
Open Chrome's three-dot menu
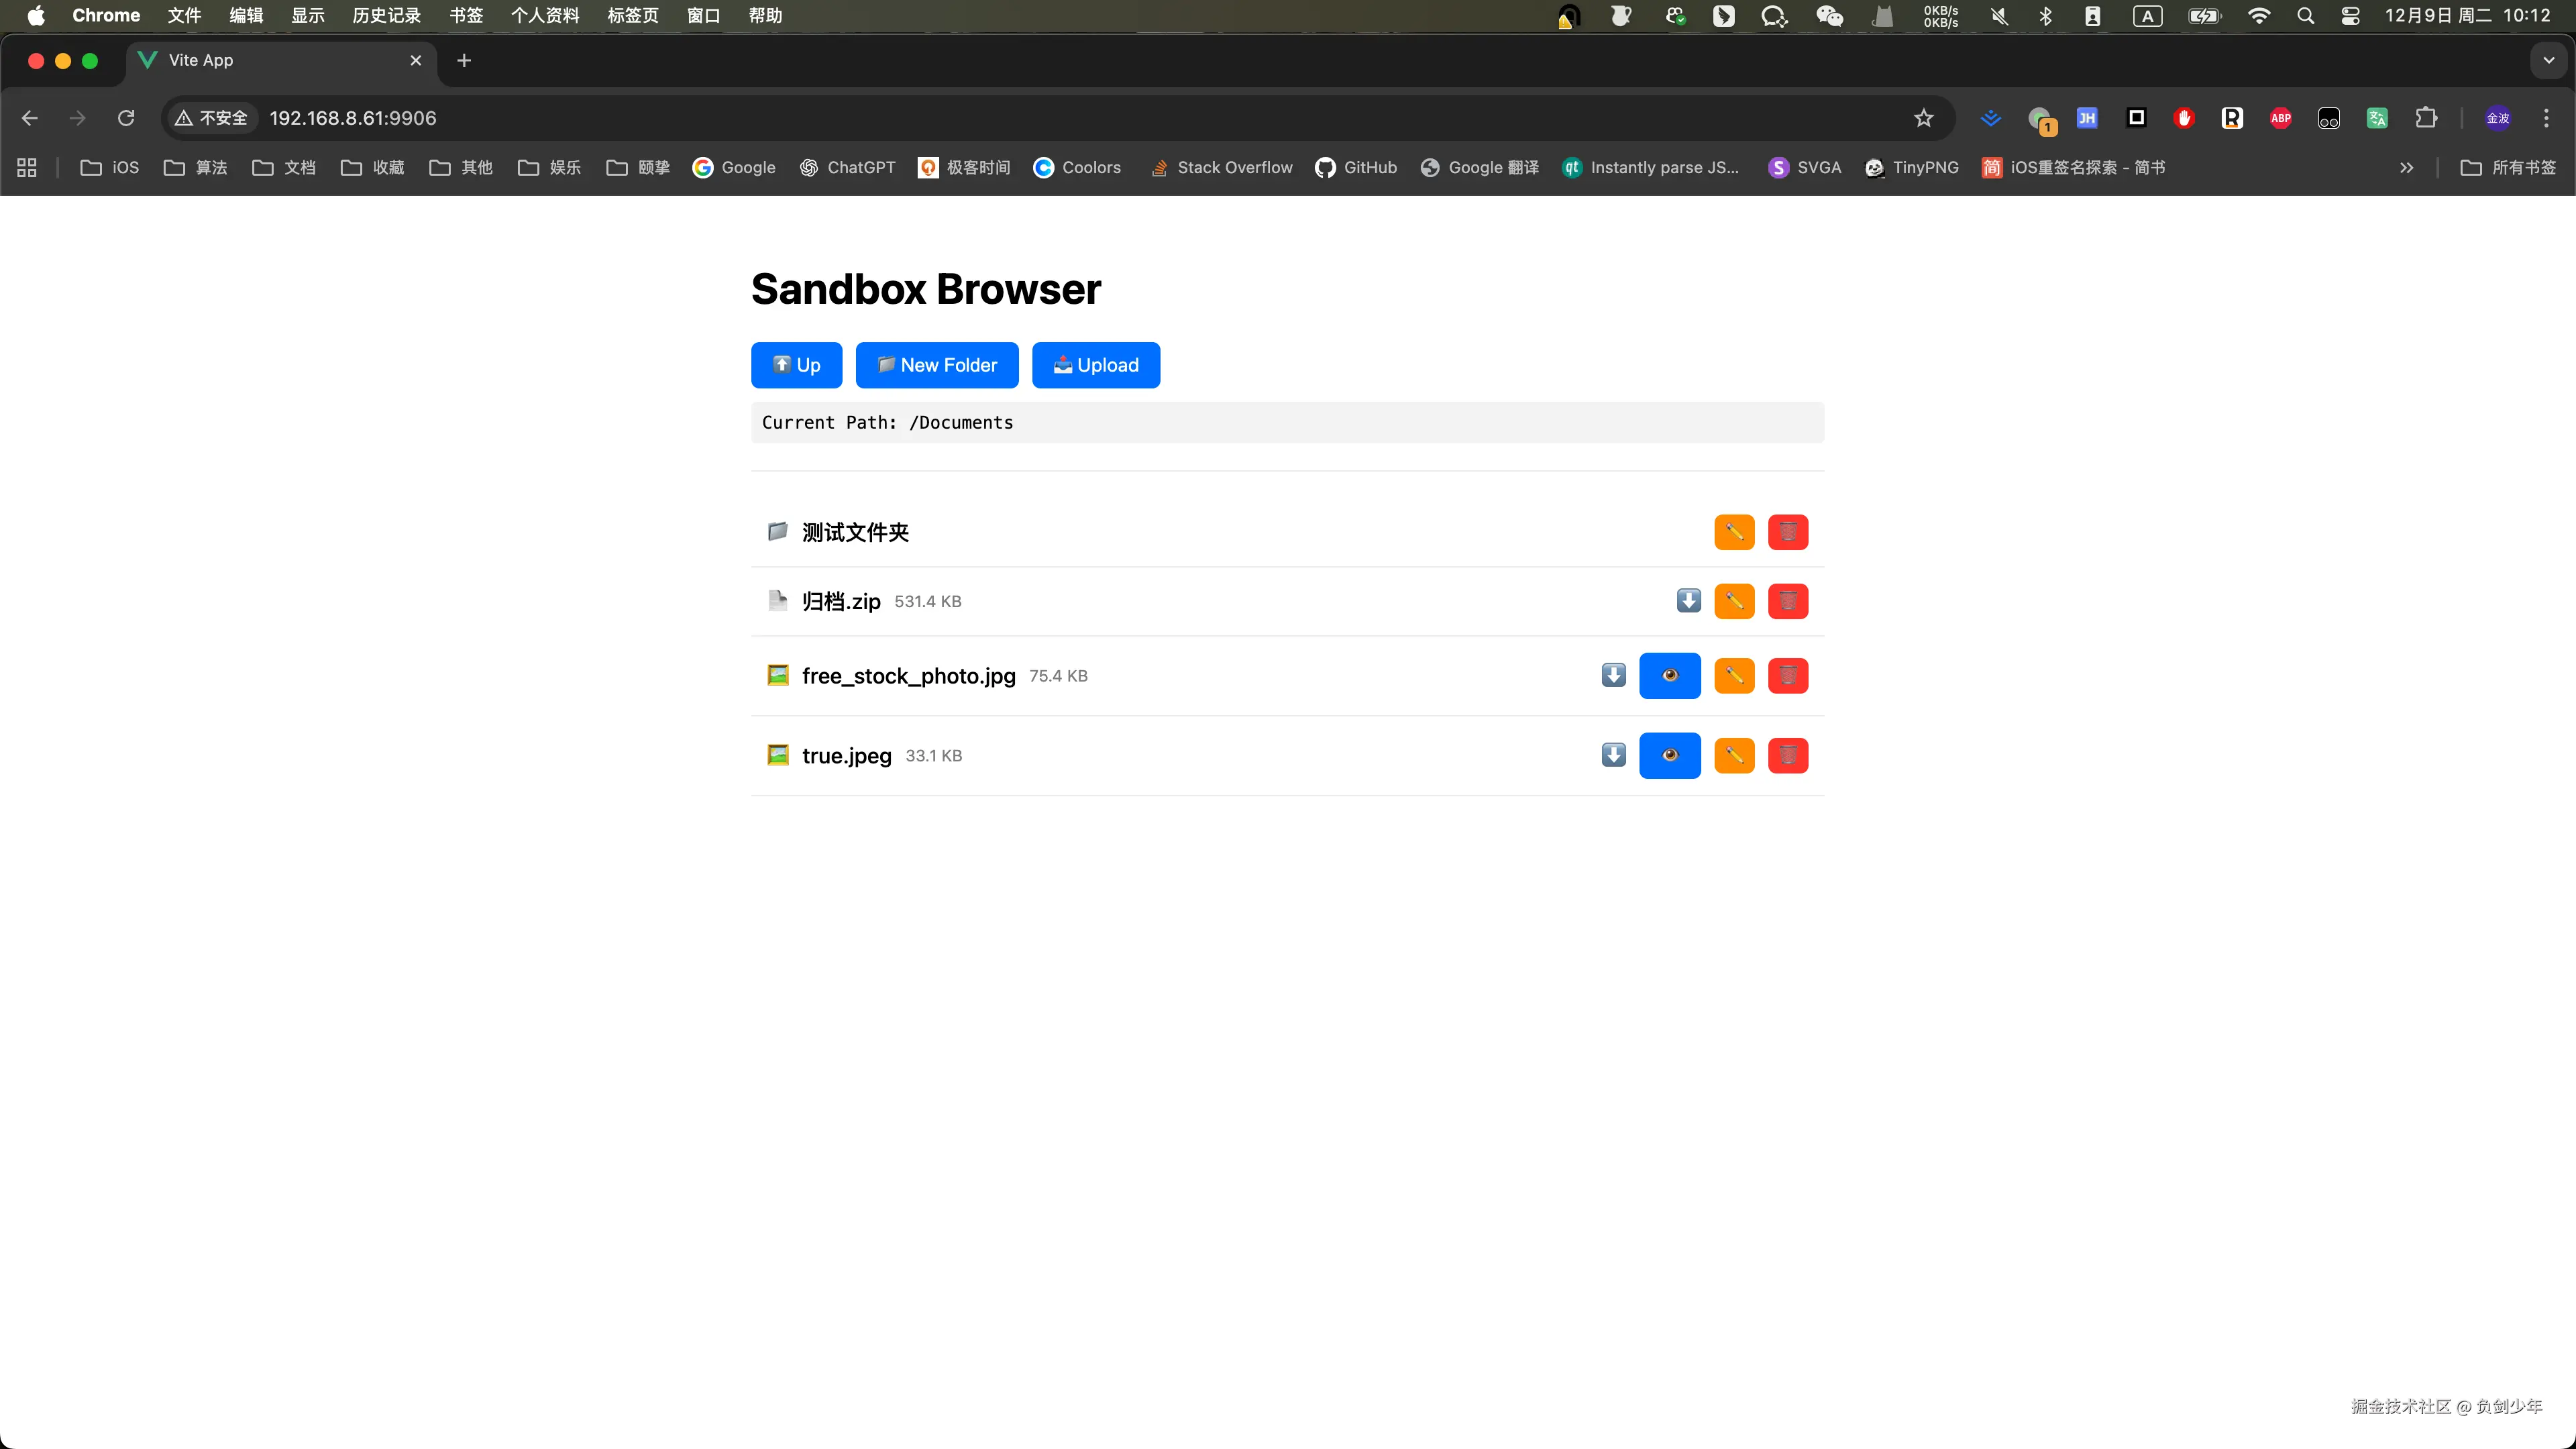[2546, 118]
